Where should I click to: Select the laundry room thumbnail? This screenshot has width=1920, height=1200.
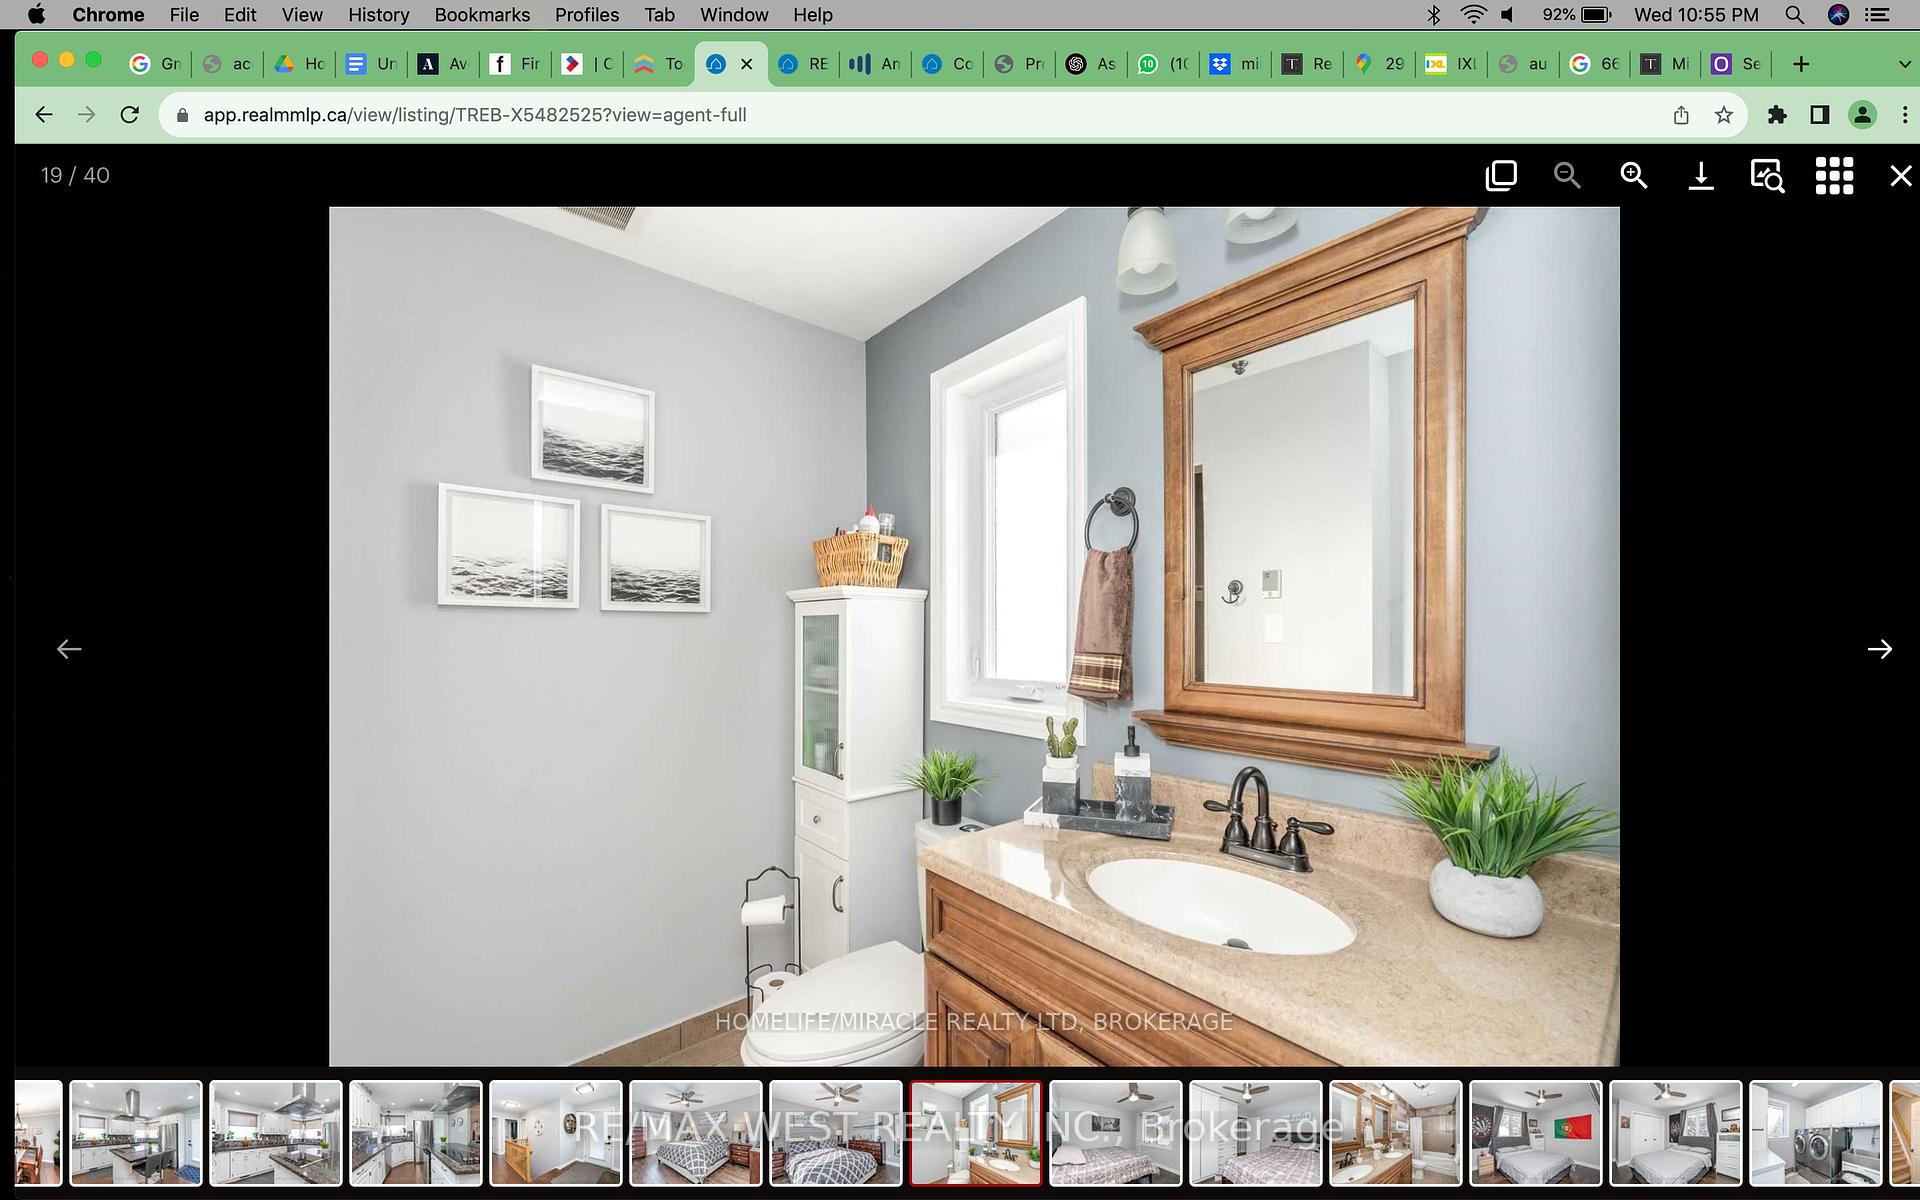[x=1815, y=1133]
